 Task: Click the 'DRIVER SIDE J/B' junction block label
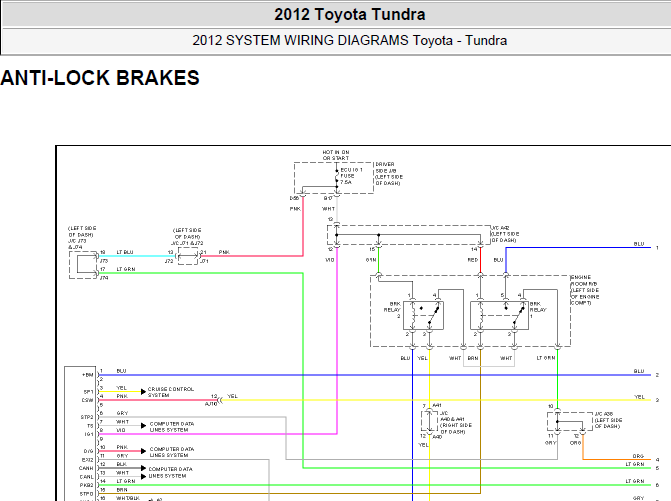[x=389, y=174]
